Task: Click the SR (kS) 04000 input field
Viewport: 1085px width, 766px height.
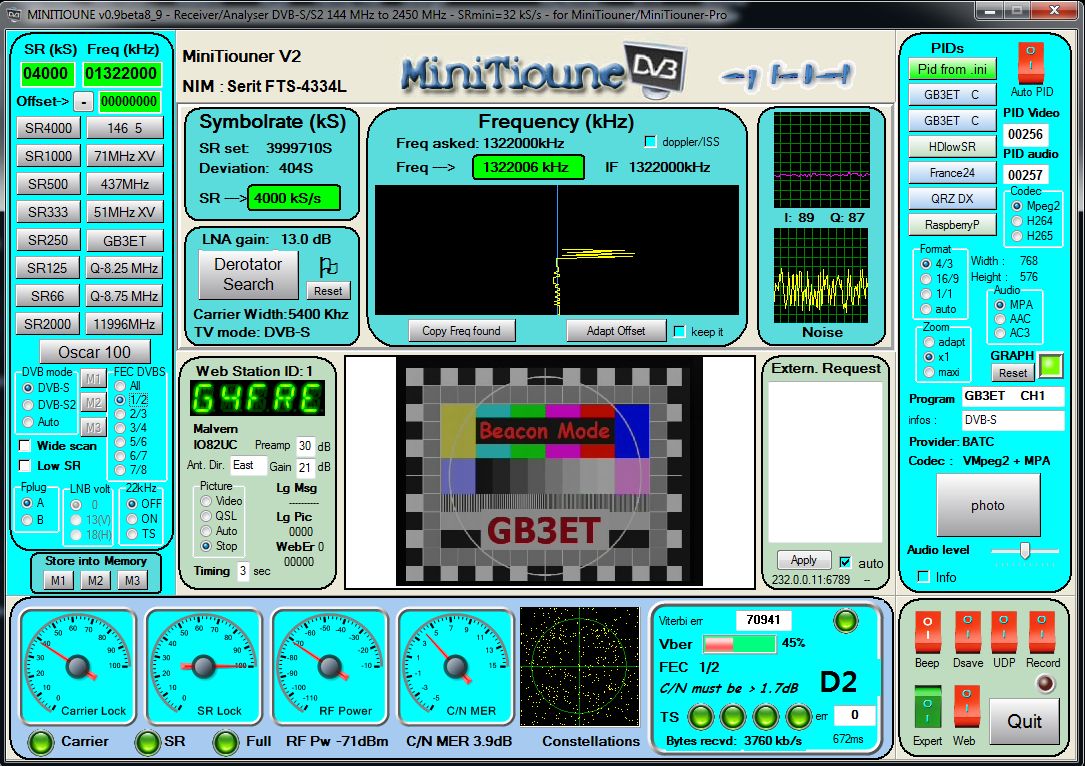Action: tap(46, 73)
